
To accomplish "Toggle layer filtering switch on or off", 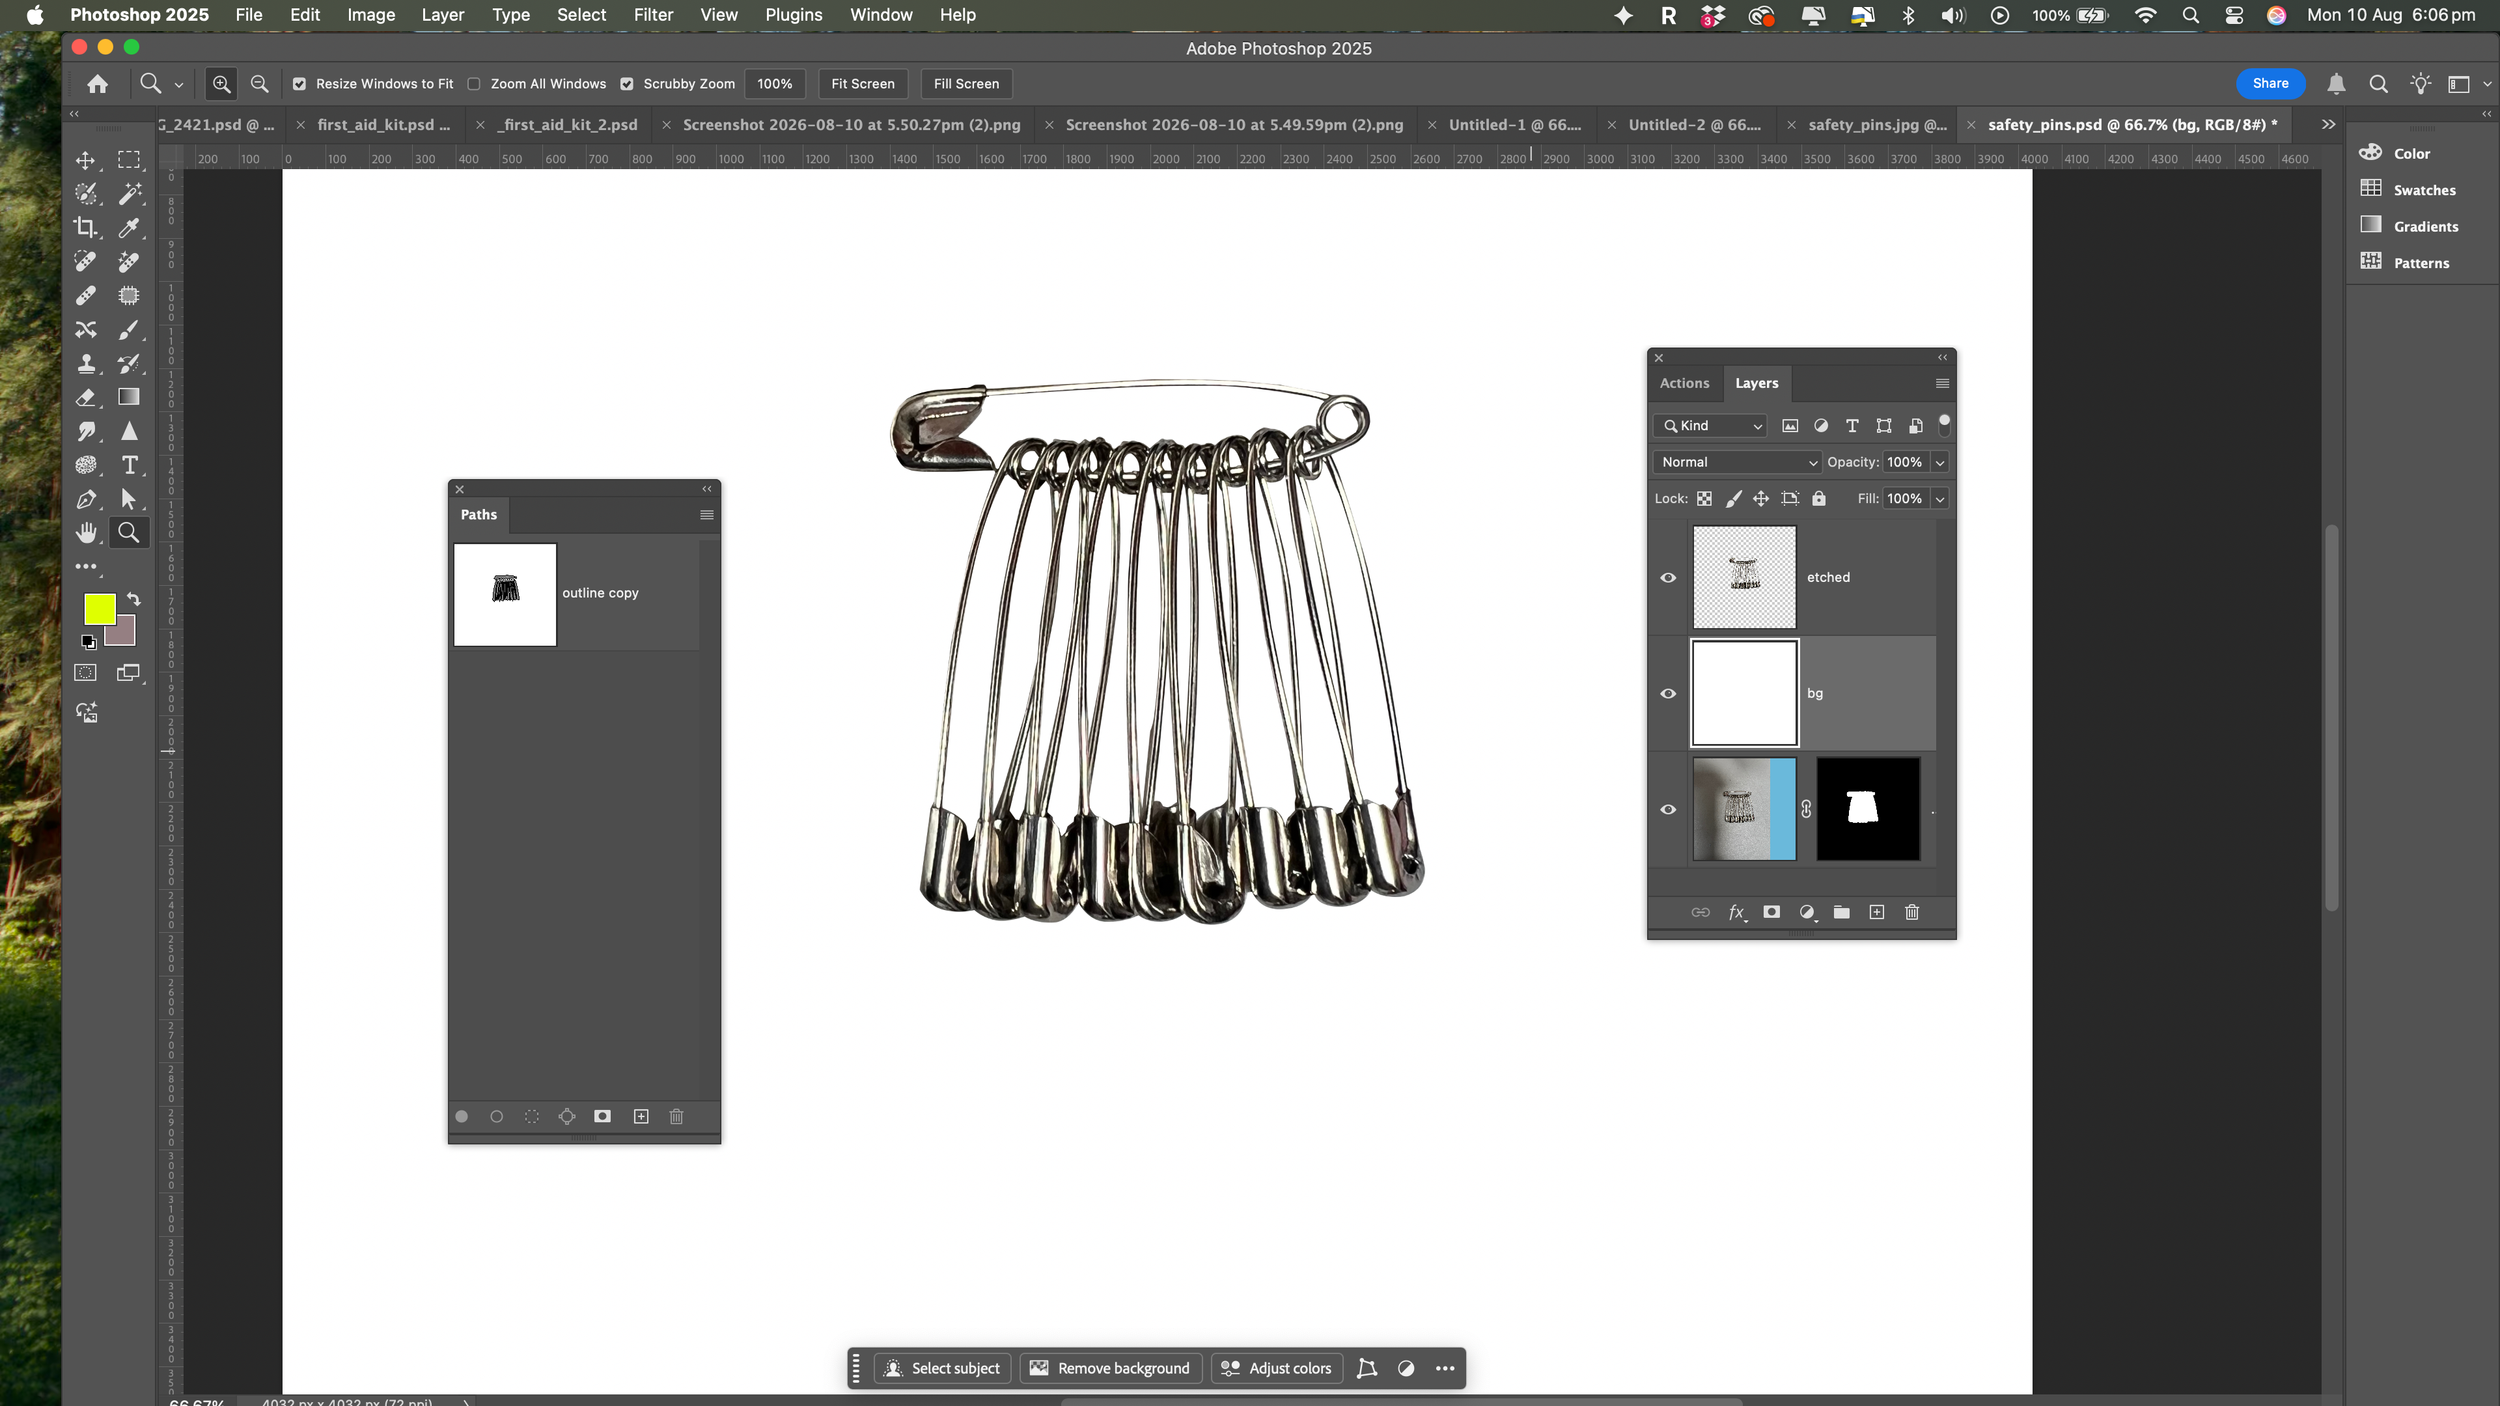I will coord(1944,425).
